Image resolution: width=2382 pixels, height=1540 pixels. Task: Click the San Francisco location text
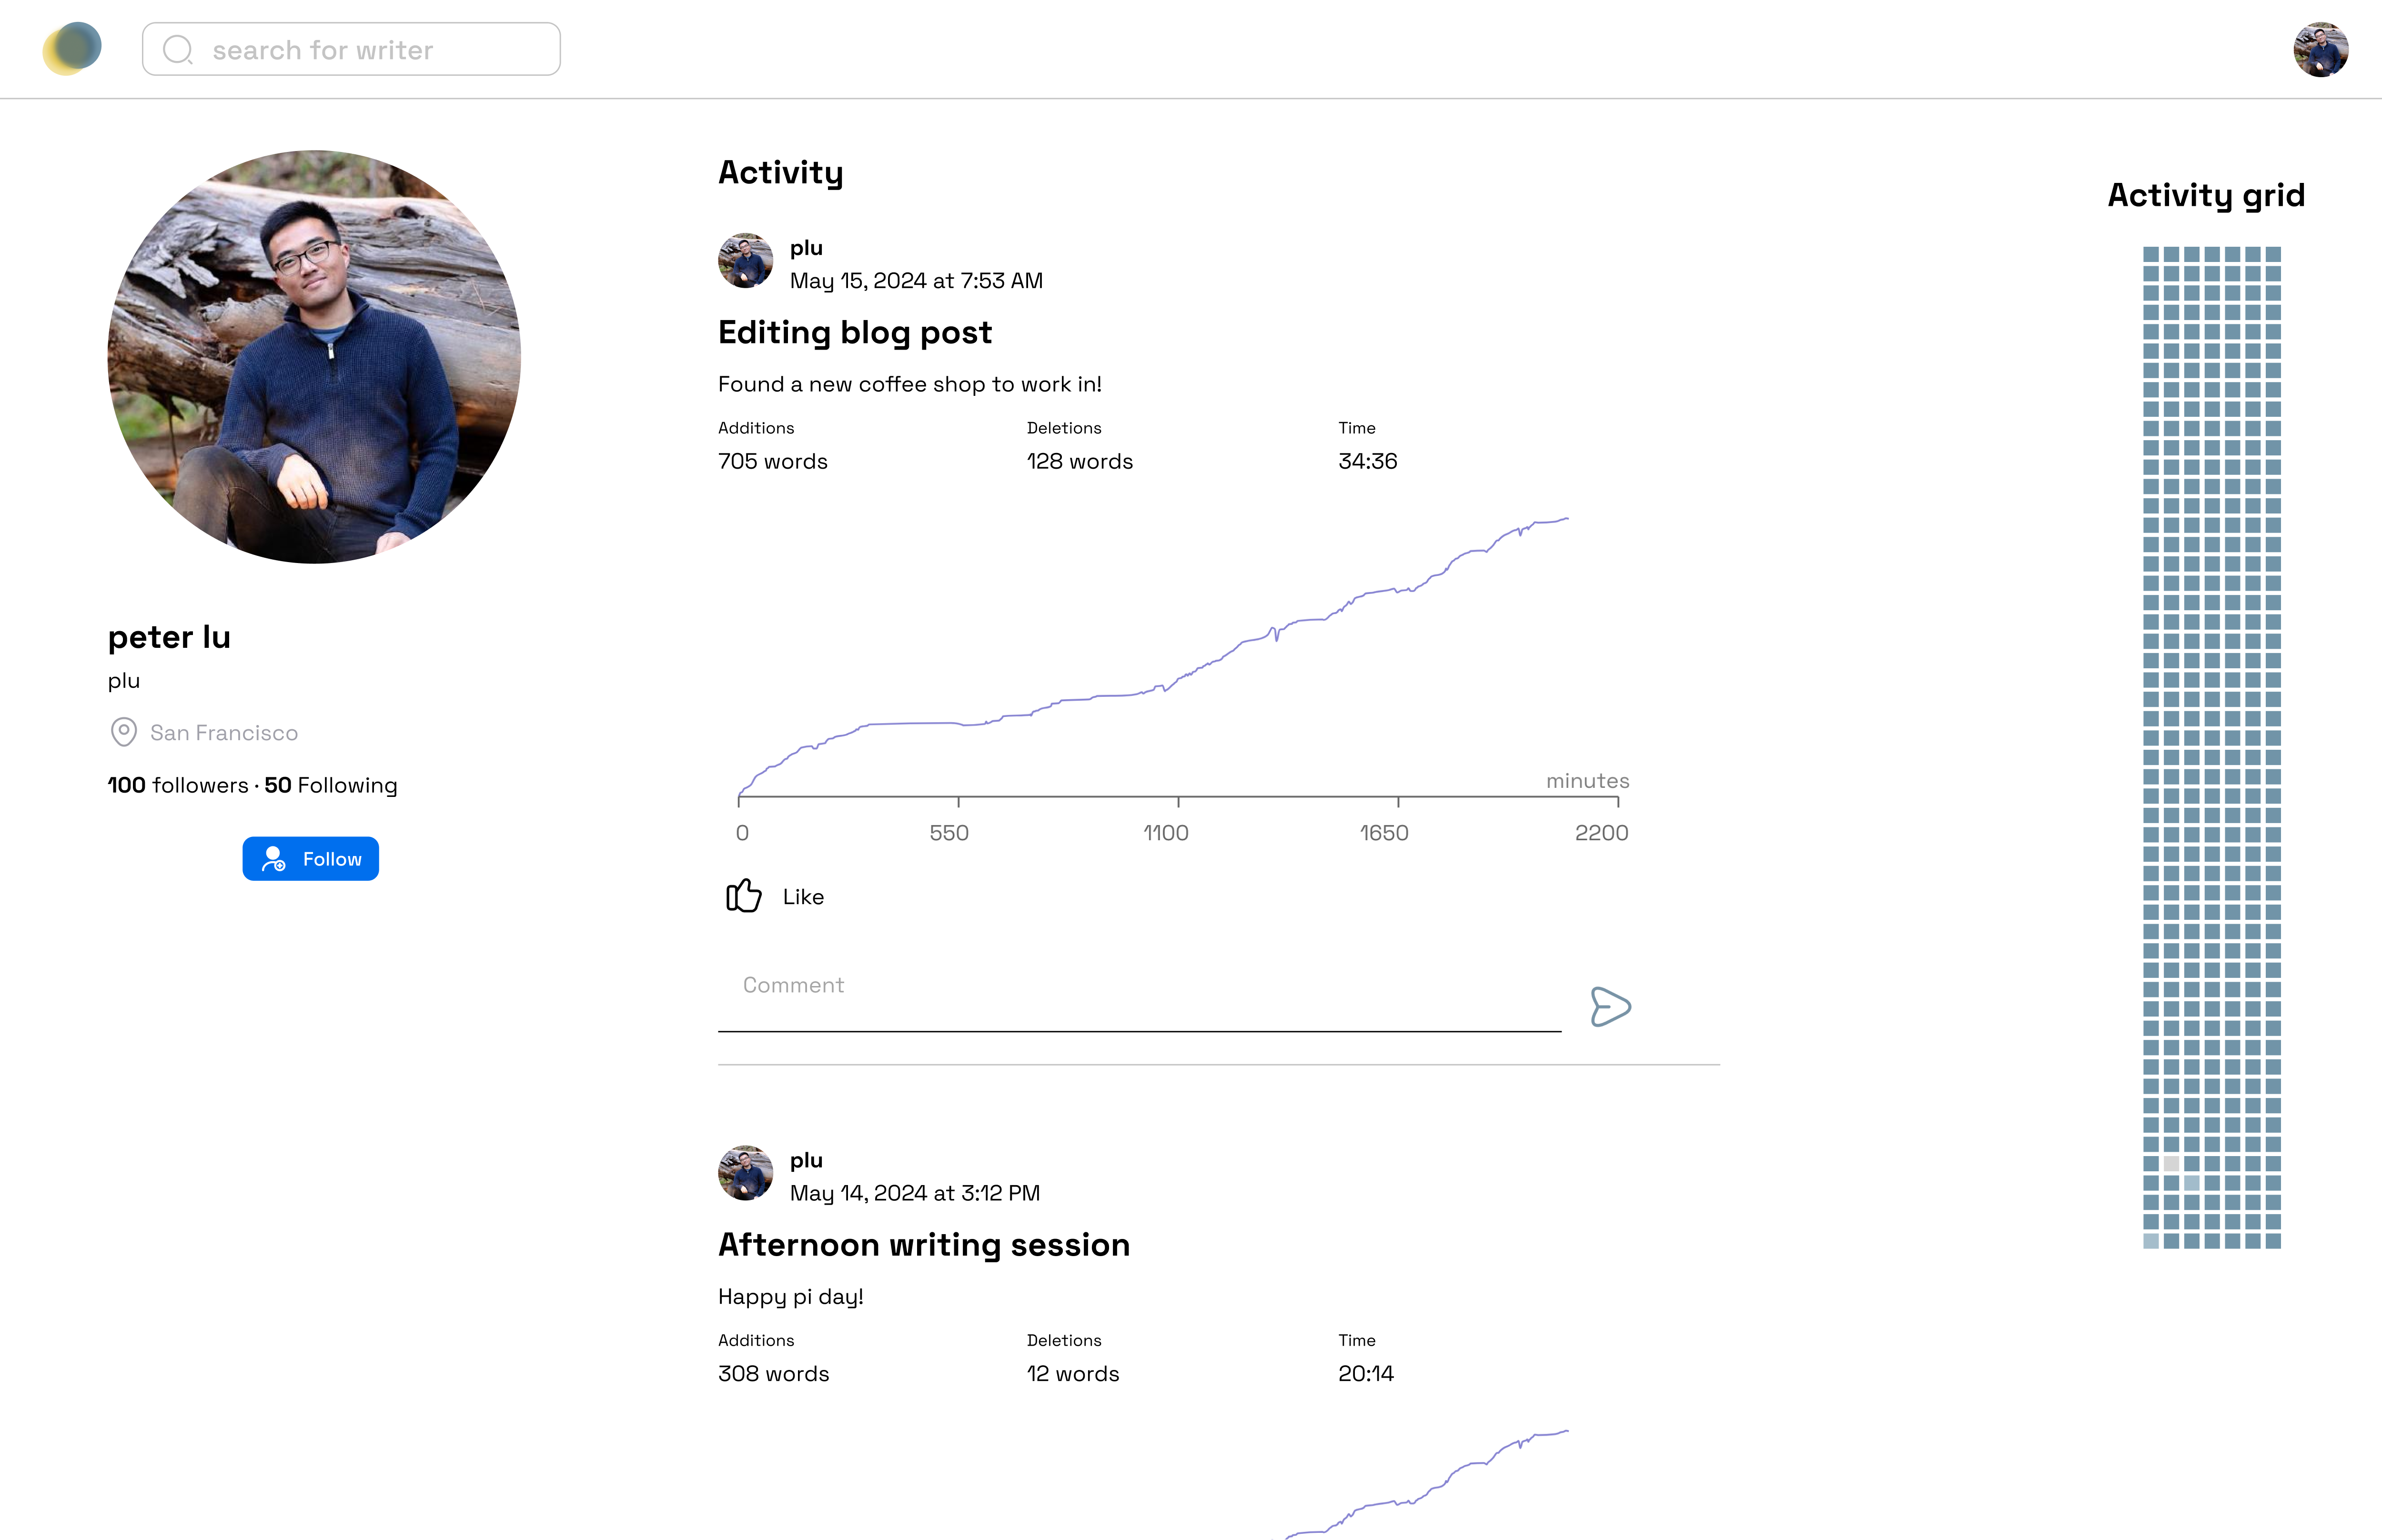coord(224,733)
